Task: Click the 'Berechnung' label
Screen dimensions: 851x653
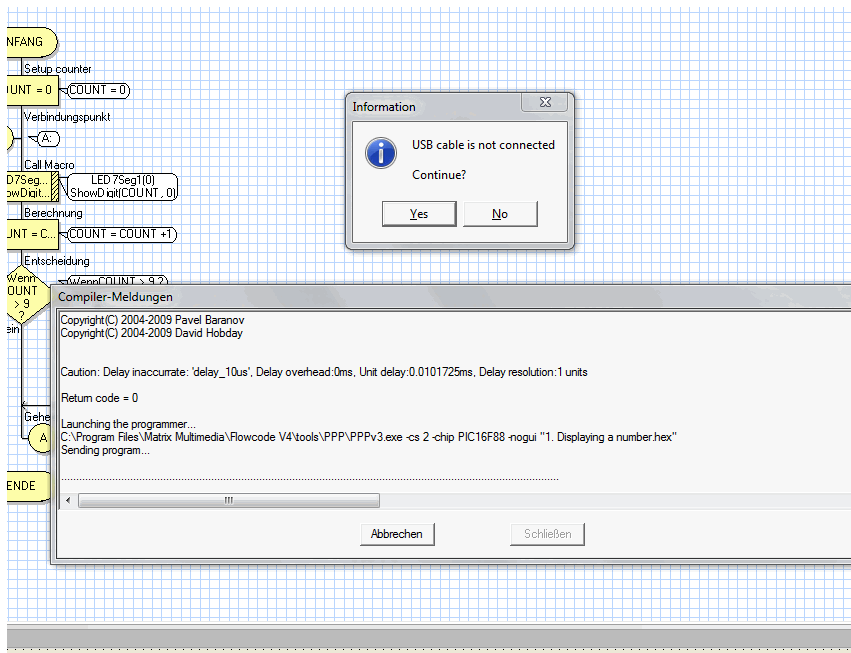Action: click(53, 213)
